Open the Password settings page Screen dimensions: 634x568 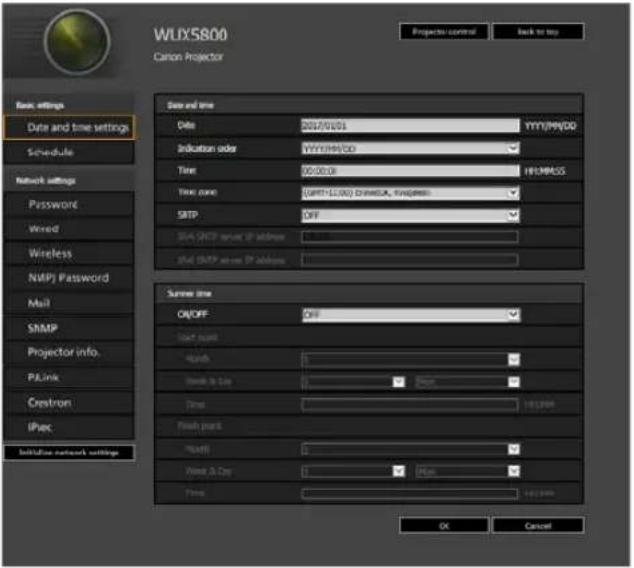click(x=69, y=204)
